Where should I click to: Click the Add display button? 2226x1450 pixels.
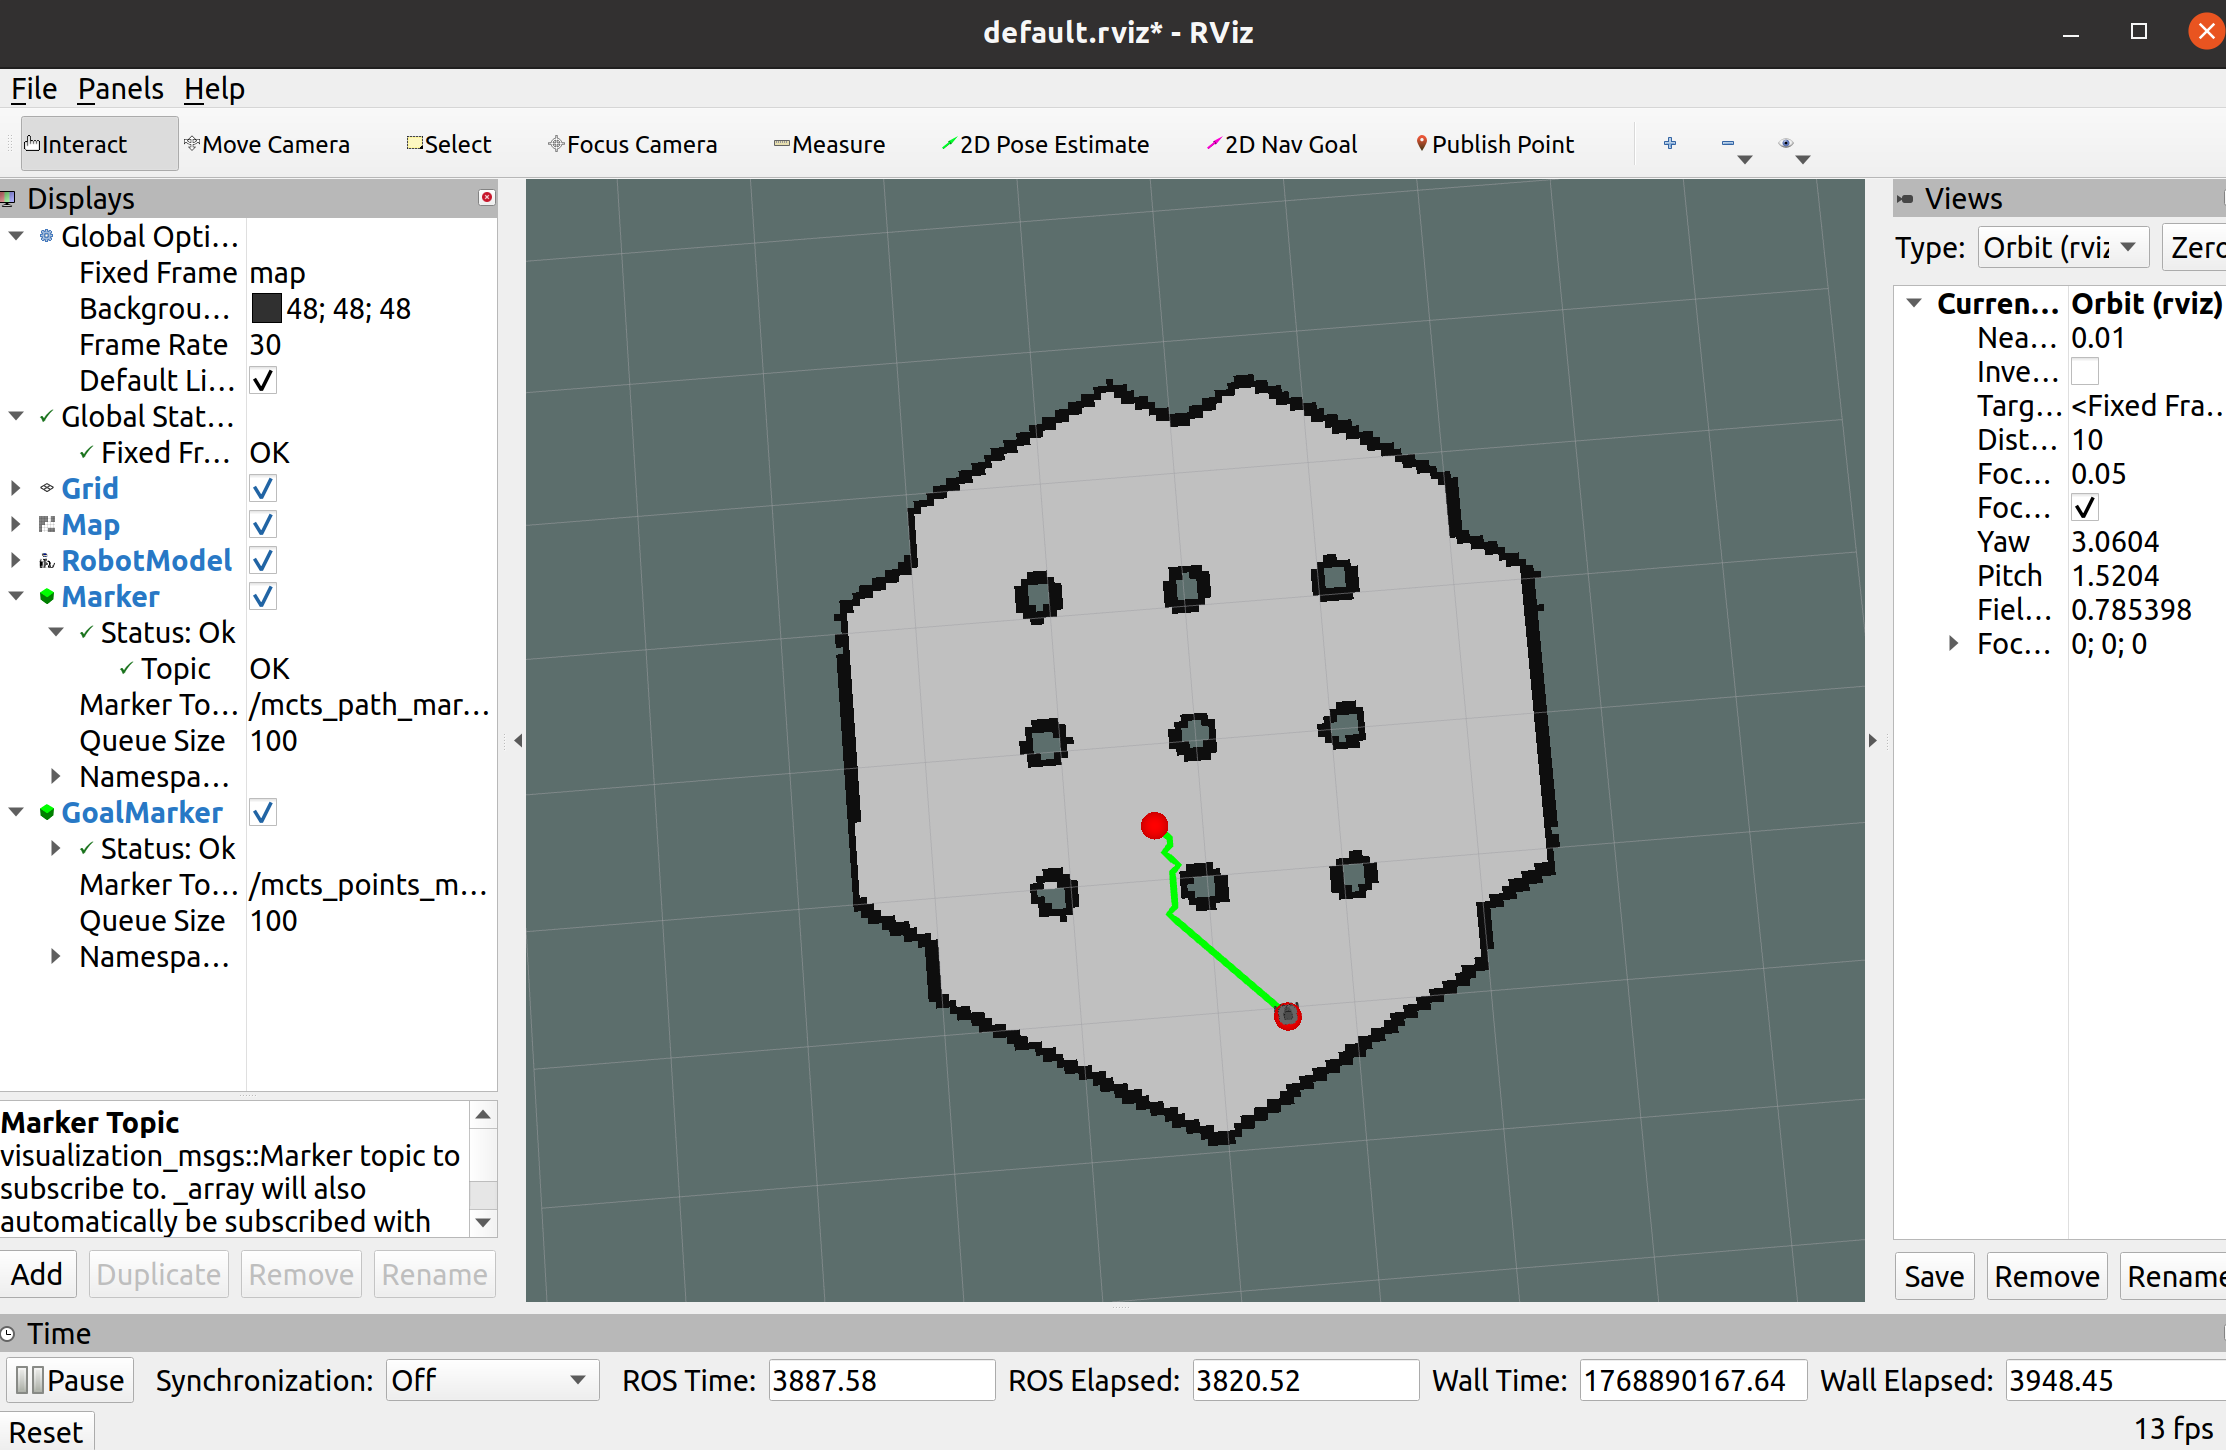point(37,1274)
